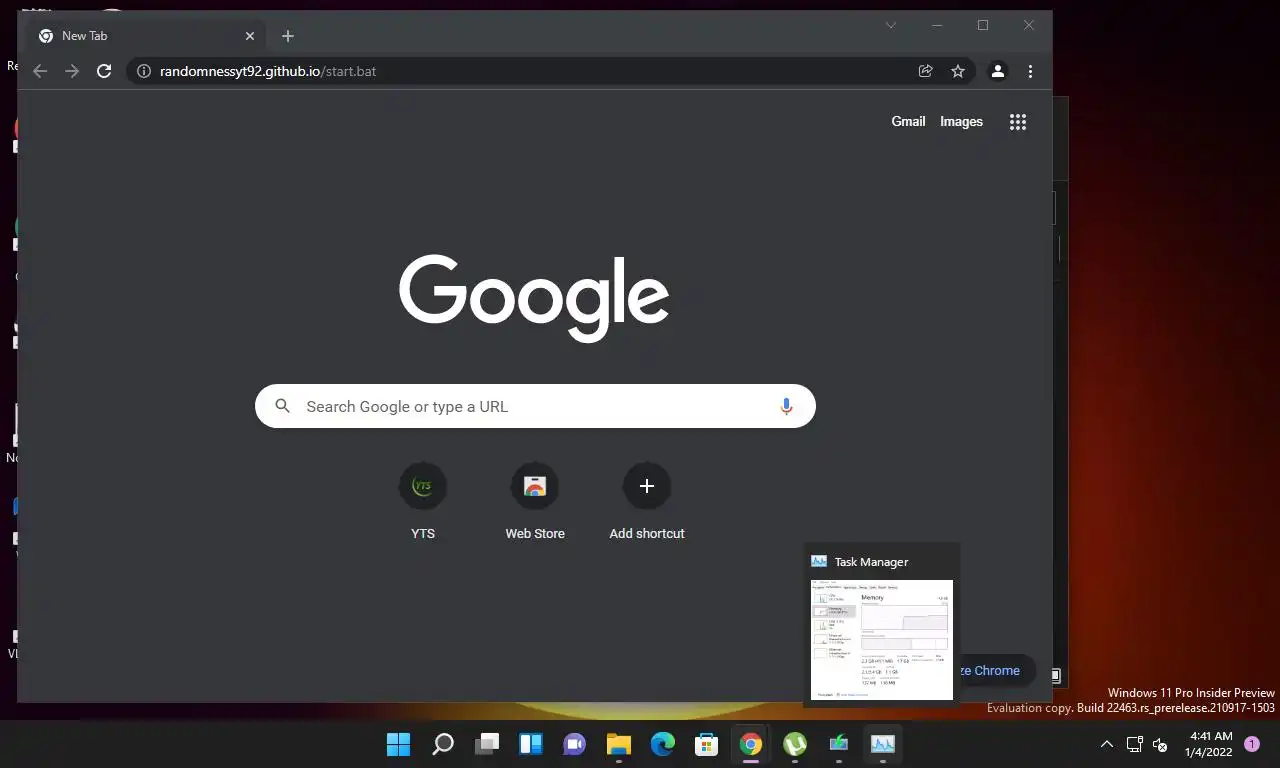Show hidden system tray icons chevron

point(1107,744)
